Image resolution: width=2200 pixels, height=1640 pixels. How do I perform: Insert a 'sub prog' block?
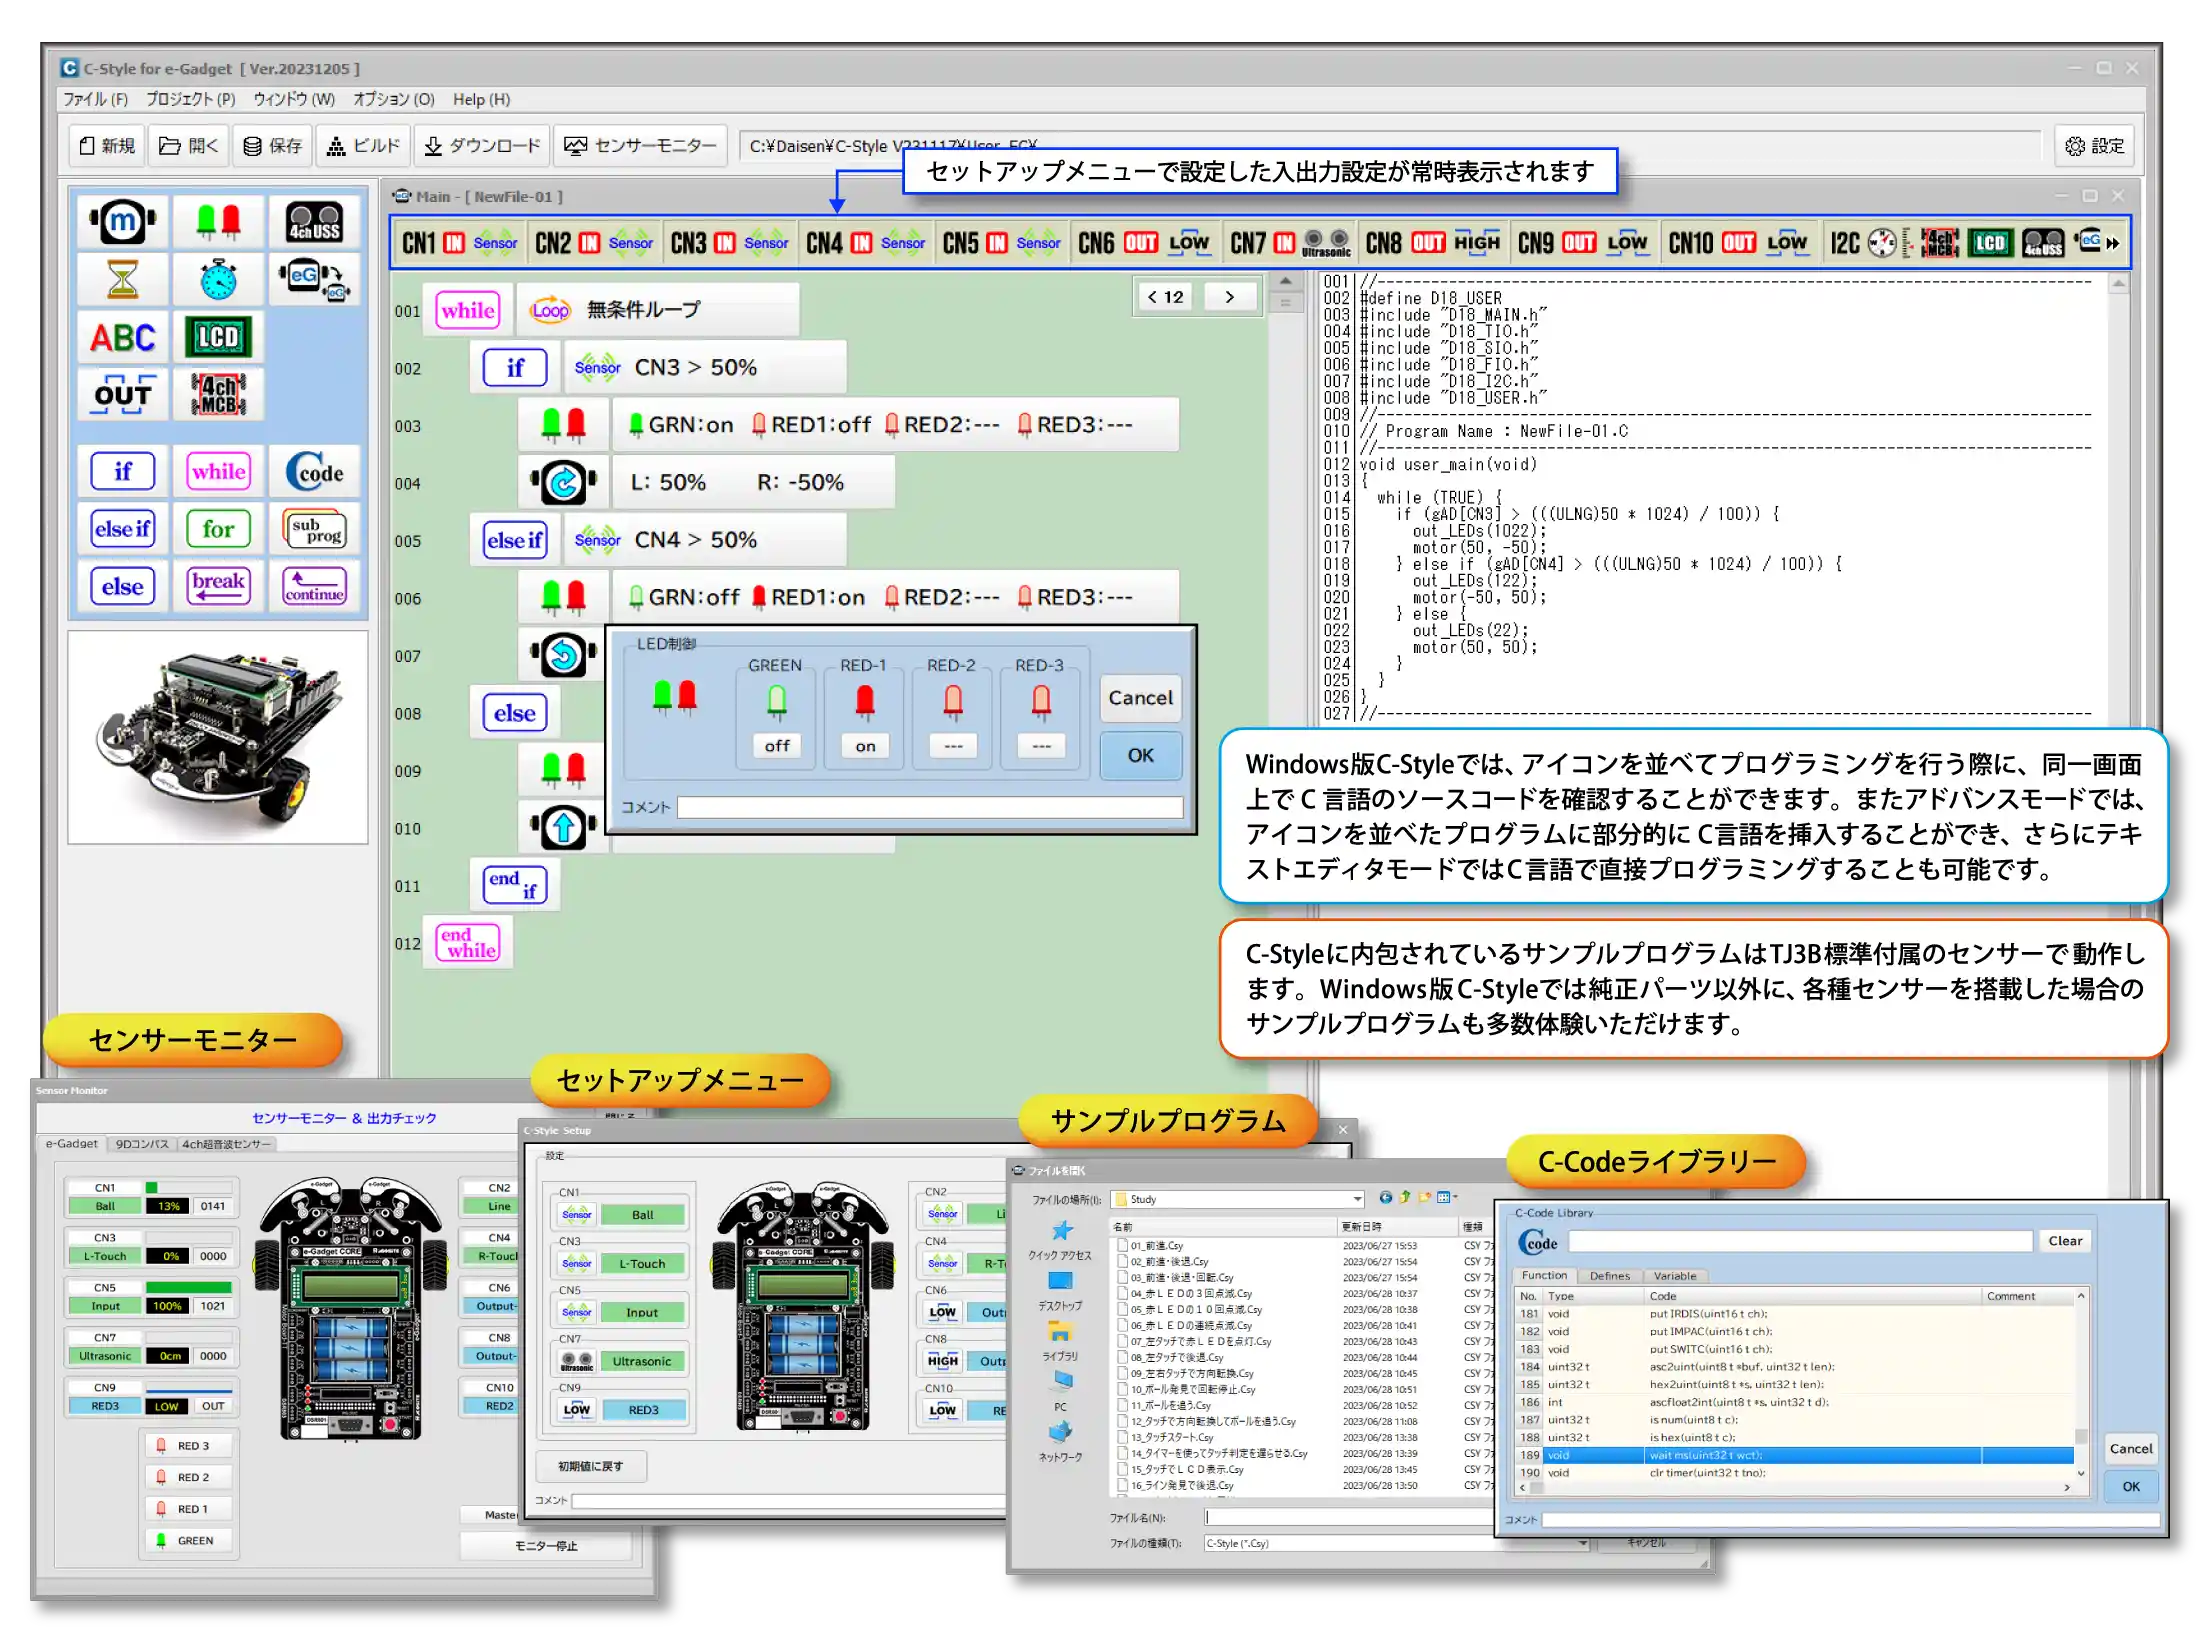coord(314,529)
